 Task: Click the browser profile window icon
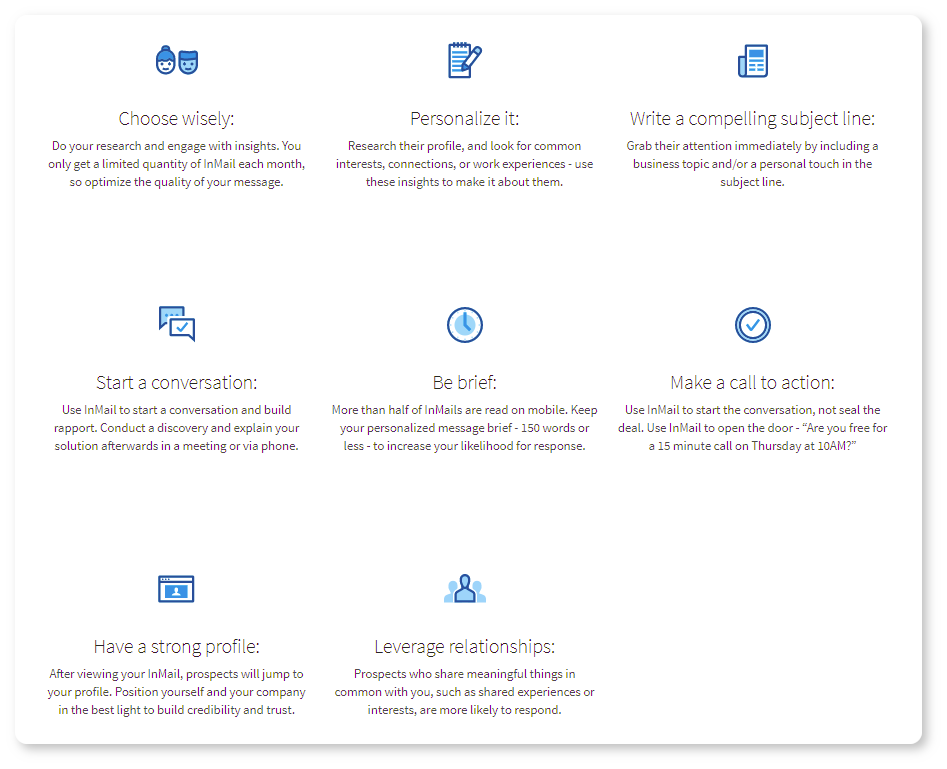point(176,589)
